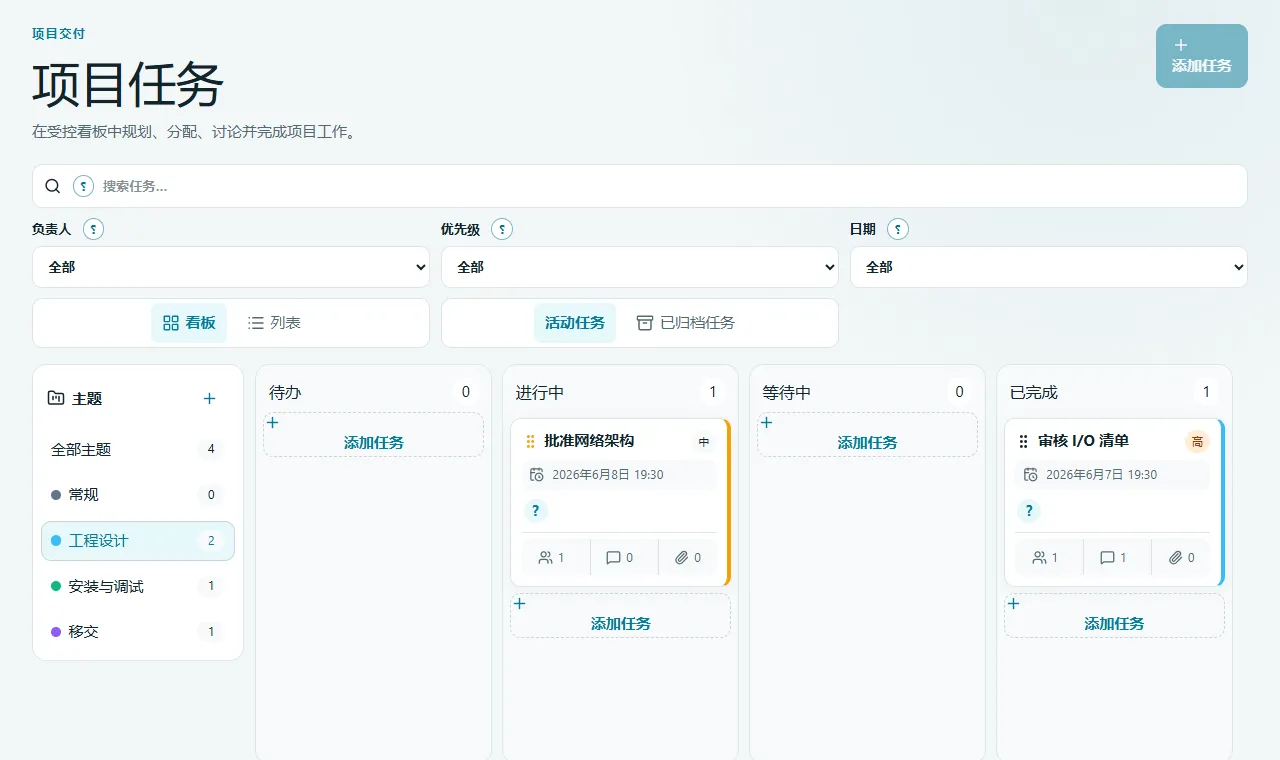Image resolution: width=1280 pixels, height=760 pixels.
Task: Click attachments icon on 批准网络架构 card
Action: (682, 558)
